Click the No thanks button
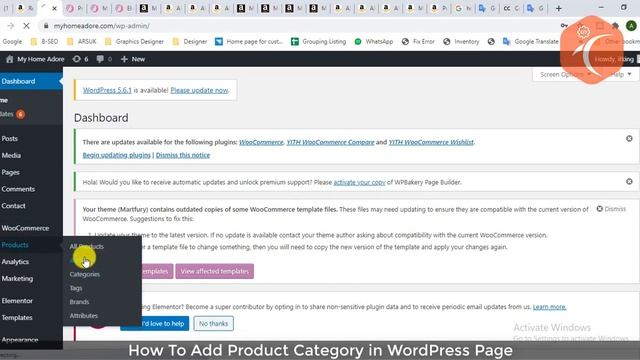This screenshot has height=360, width=640. coord(213,324)
